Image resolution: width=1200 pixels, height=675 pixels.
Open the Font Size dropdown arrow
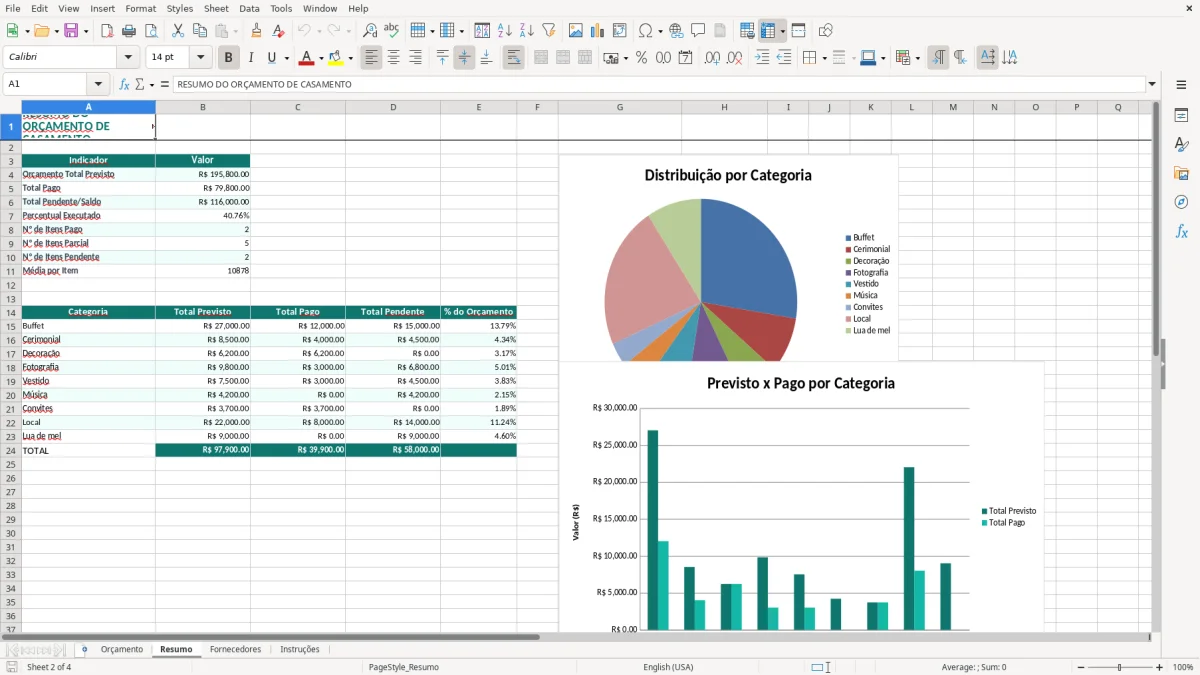pyautogui.click(x=201, y=58)
